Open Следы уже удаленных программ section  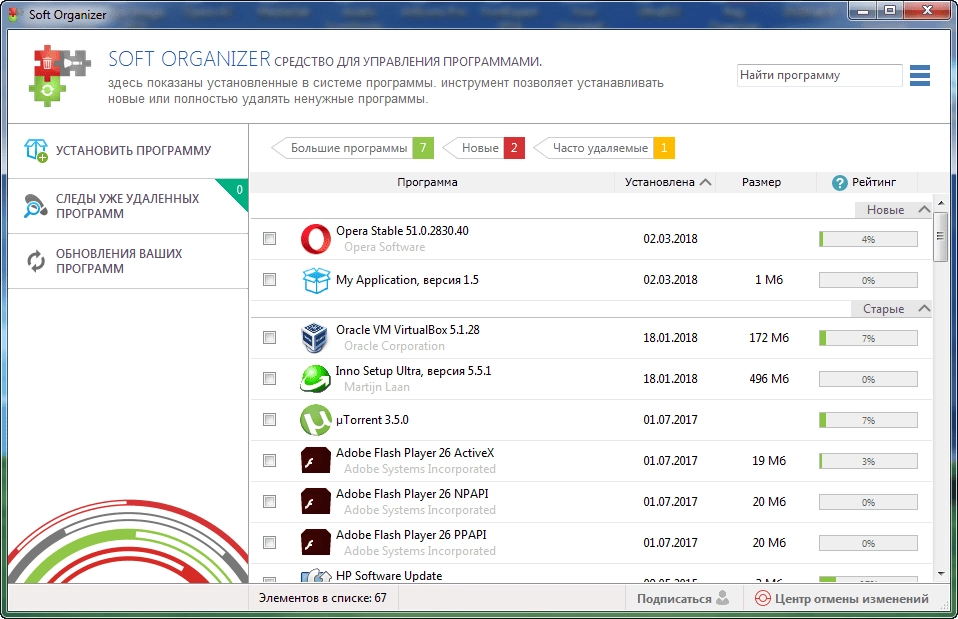click(x=128, y=206)
